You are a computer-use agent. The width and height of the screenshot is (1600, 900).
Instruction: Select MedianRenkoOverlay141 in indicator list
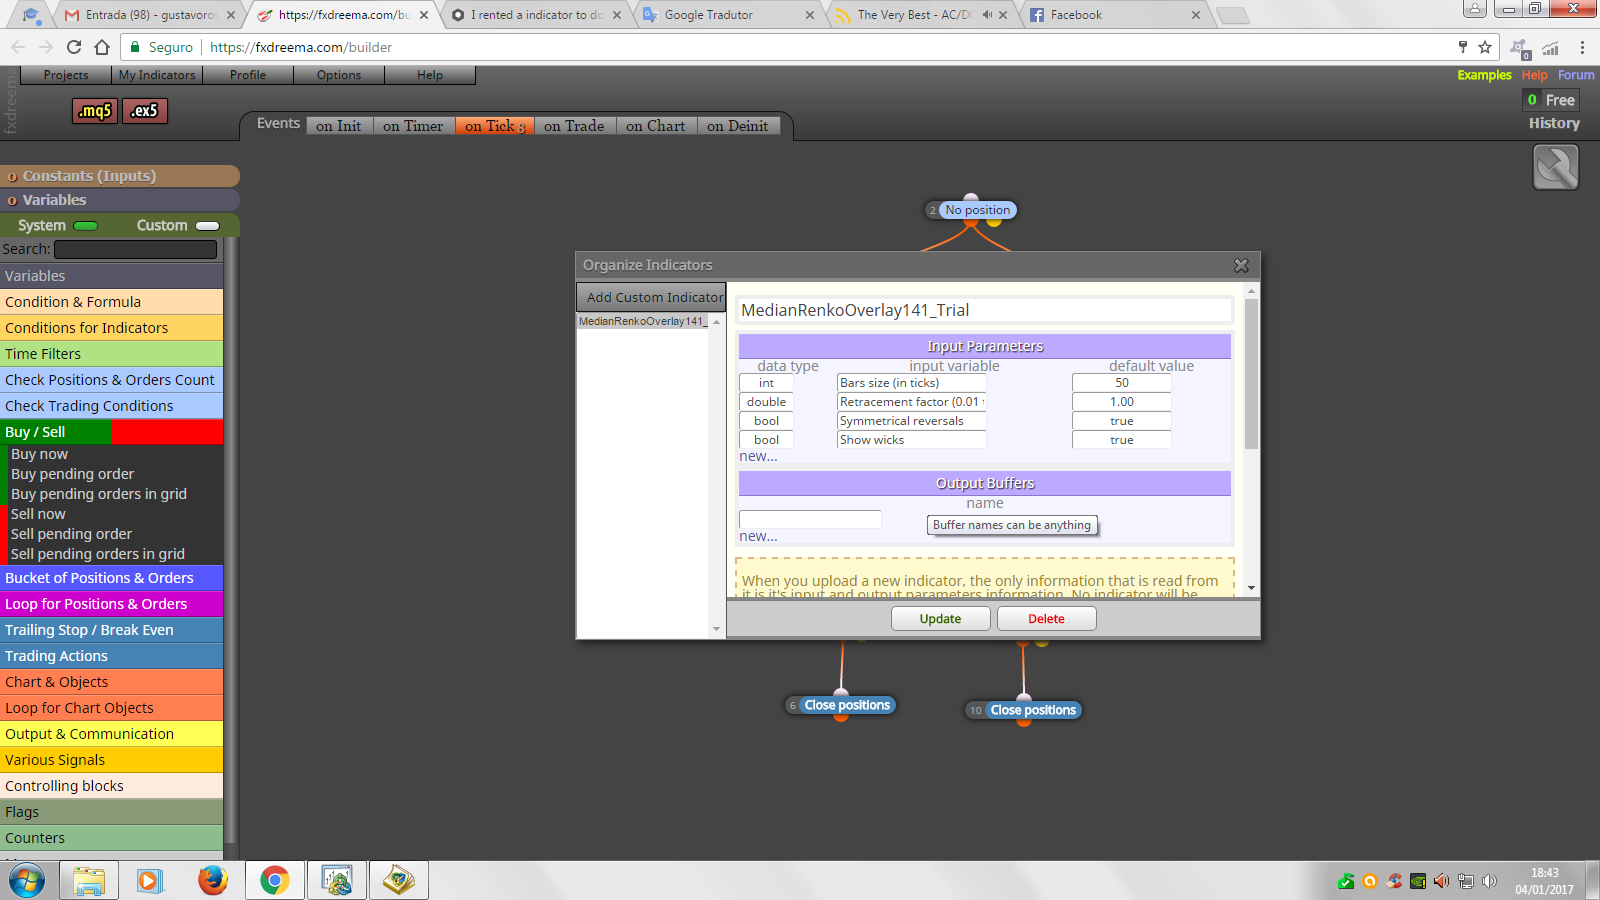pyautogui.click(x=643, y=321)
